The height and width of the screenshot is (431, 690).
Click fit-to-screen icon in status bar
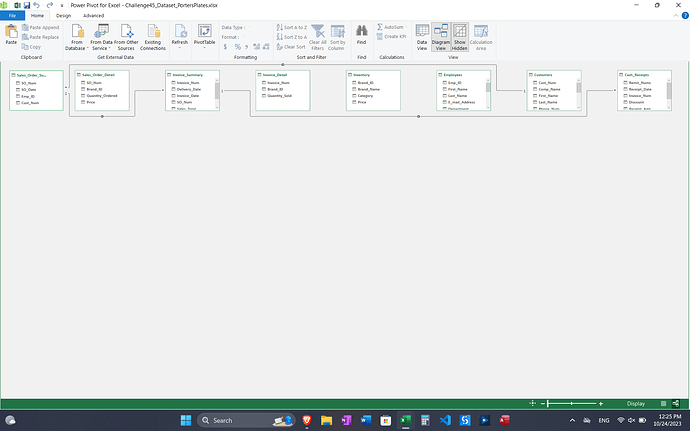coord(532,403)
